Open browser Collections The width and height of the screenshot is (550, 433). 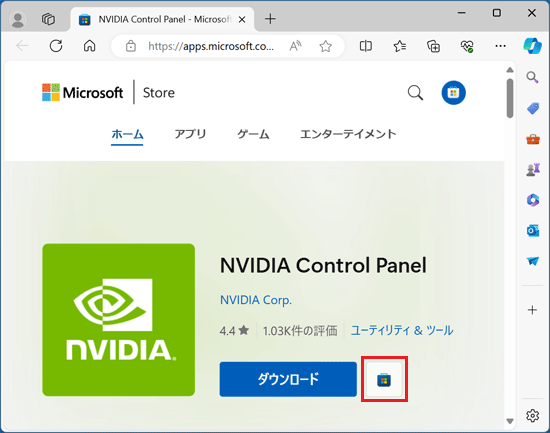click(433, 46)
